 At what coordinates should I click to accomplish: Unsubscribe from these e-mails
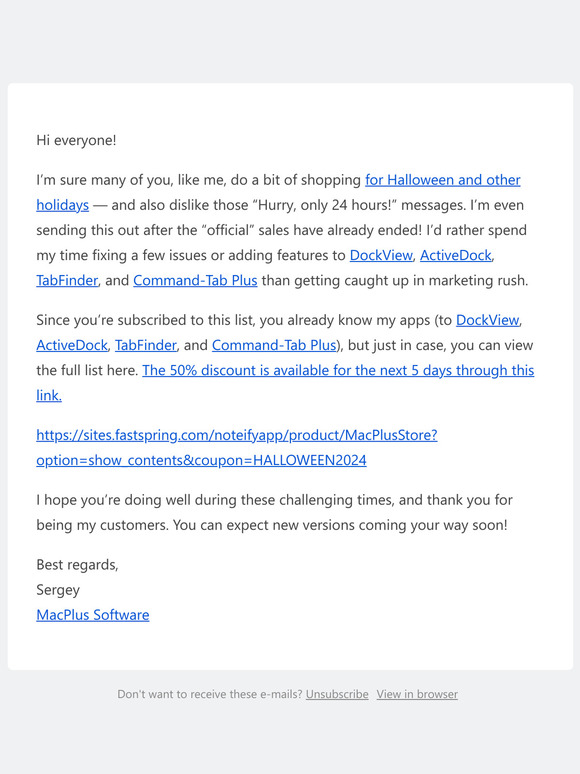click(x=337, y=694)
